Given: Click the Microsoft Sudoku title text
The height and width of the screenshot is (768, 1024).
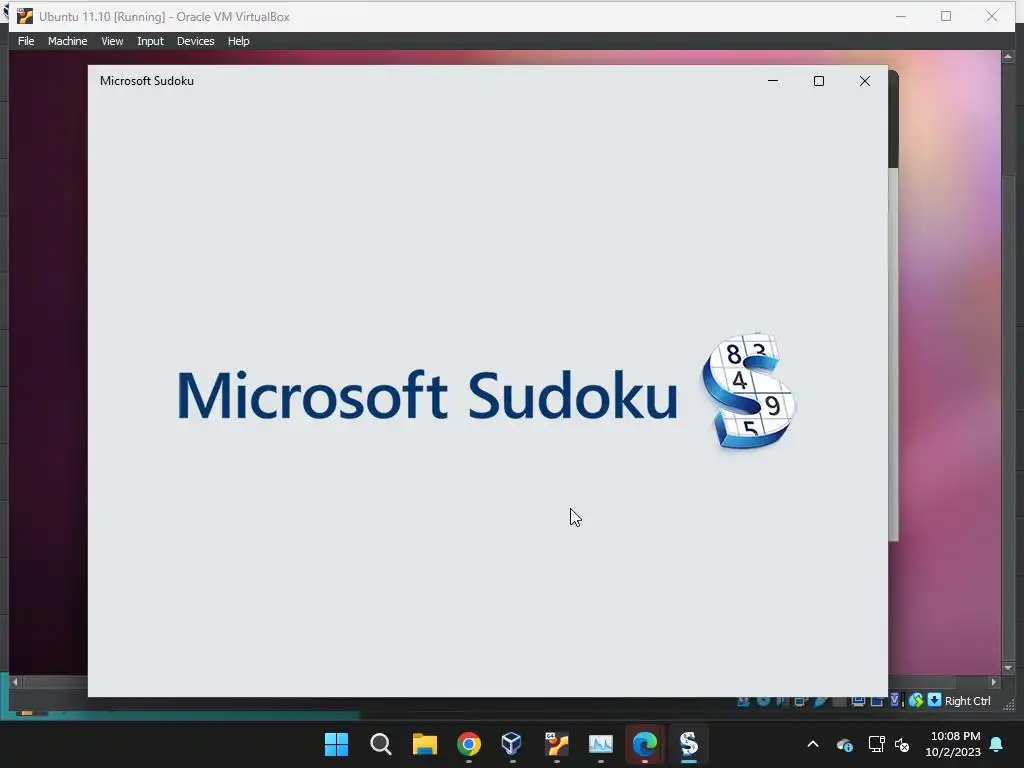Looking at the screenshot, I should [x=147, y=81].
